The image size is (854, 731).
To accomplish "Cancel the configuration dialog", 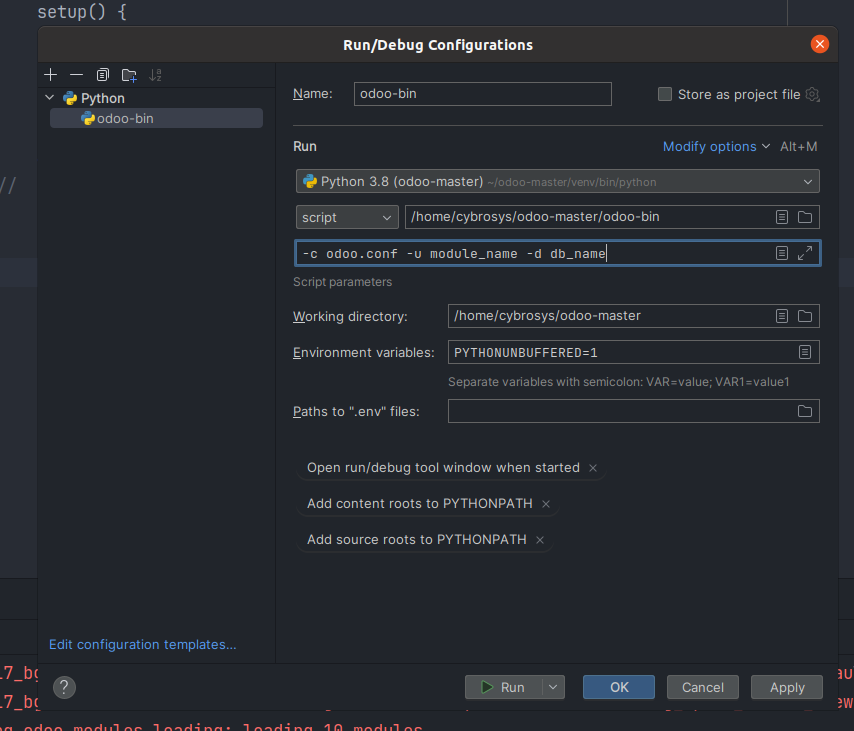I will 703,687.
